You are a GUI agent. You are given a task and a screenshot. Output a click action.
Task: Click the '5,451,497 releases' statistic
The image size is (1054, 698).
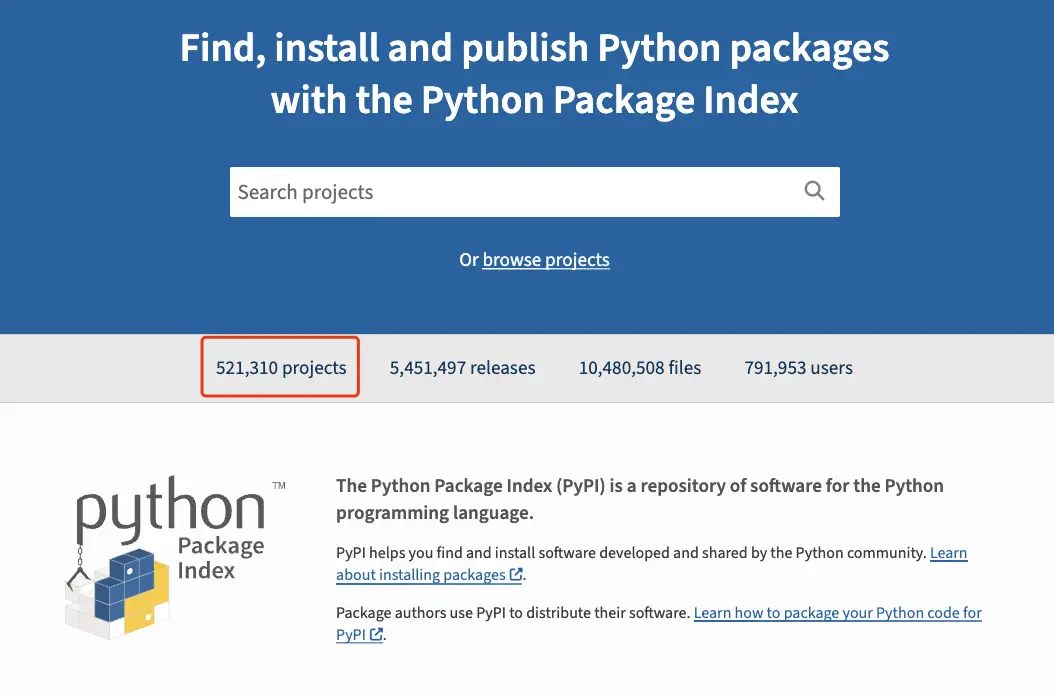(462, 368)
